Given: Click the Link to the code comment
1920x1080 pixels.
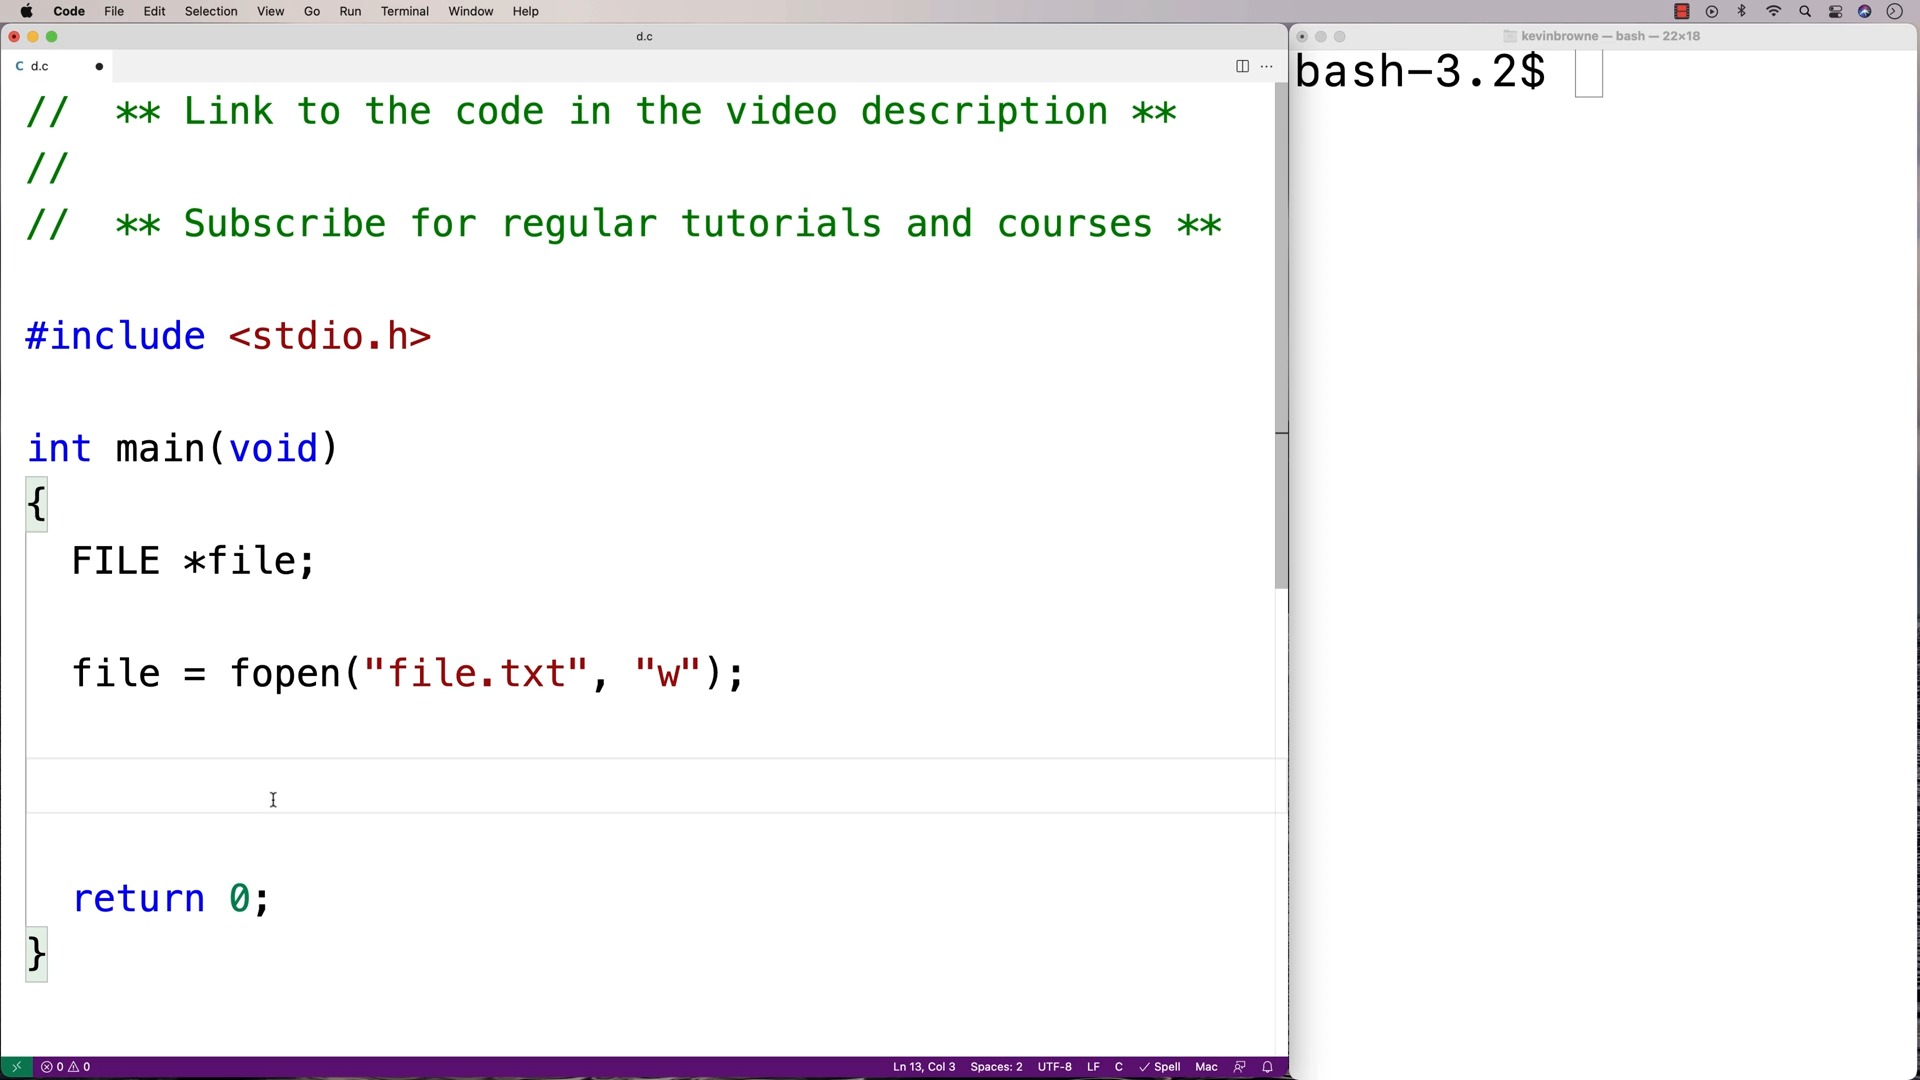Looking at the screenshot, I should 603,112.
